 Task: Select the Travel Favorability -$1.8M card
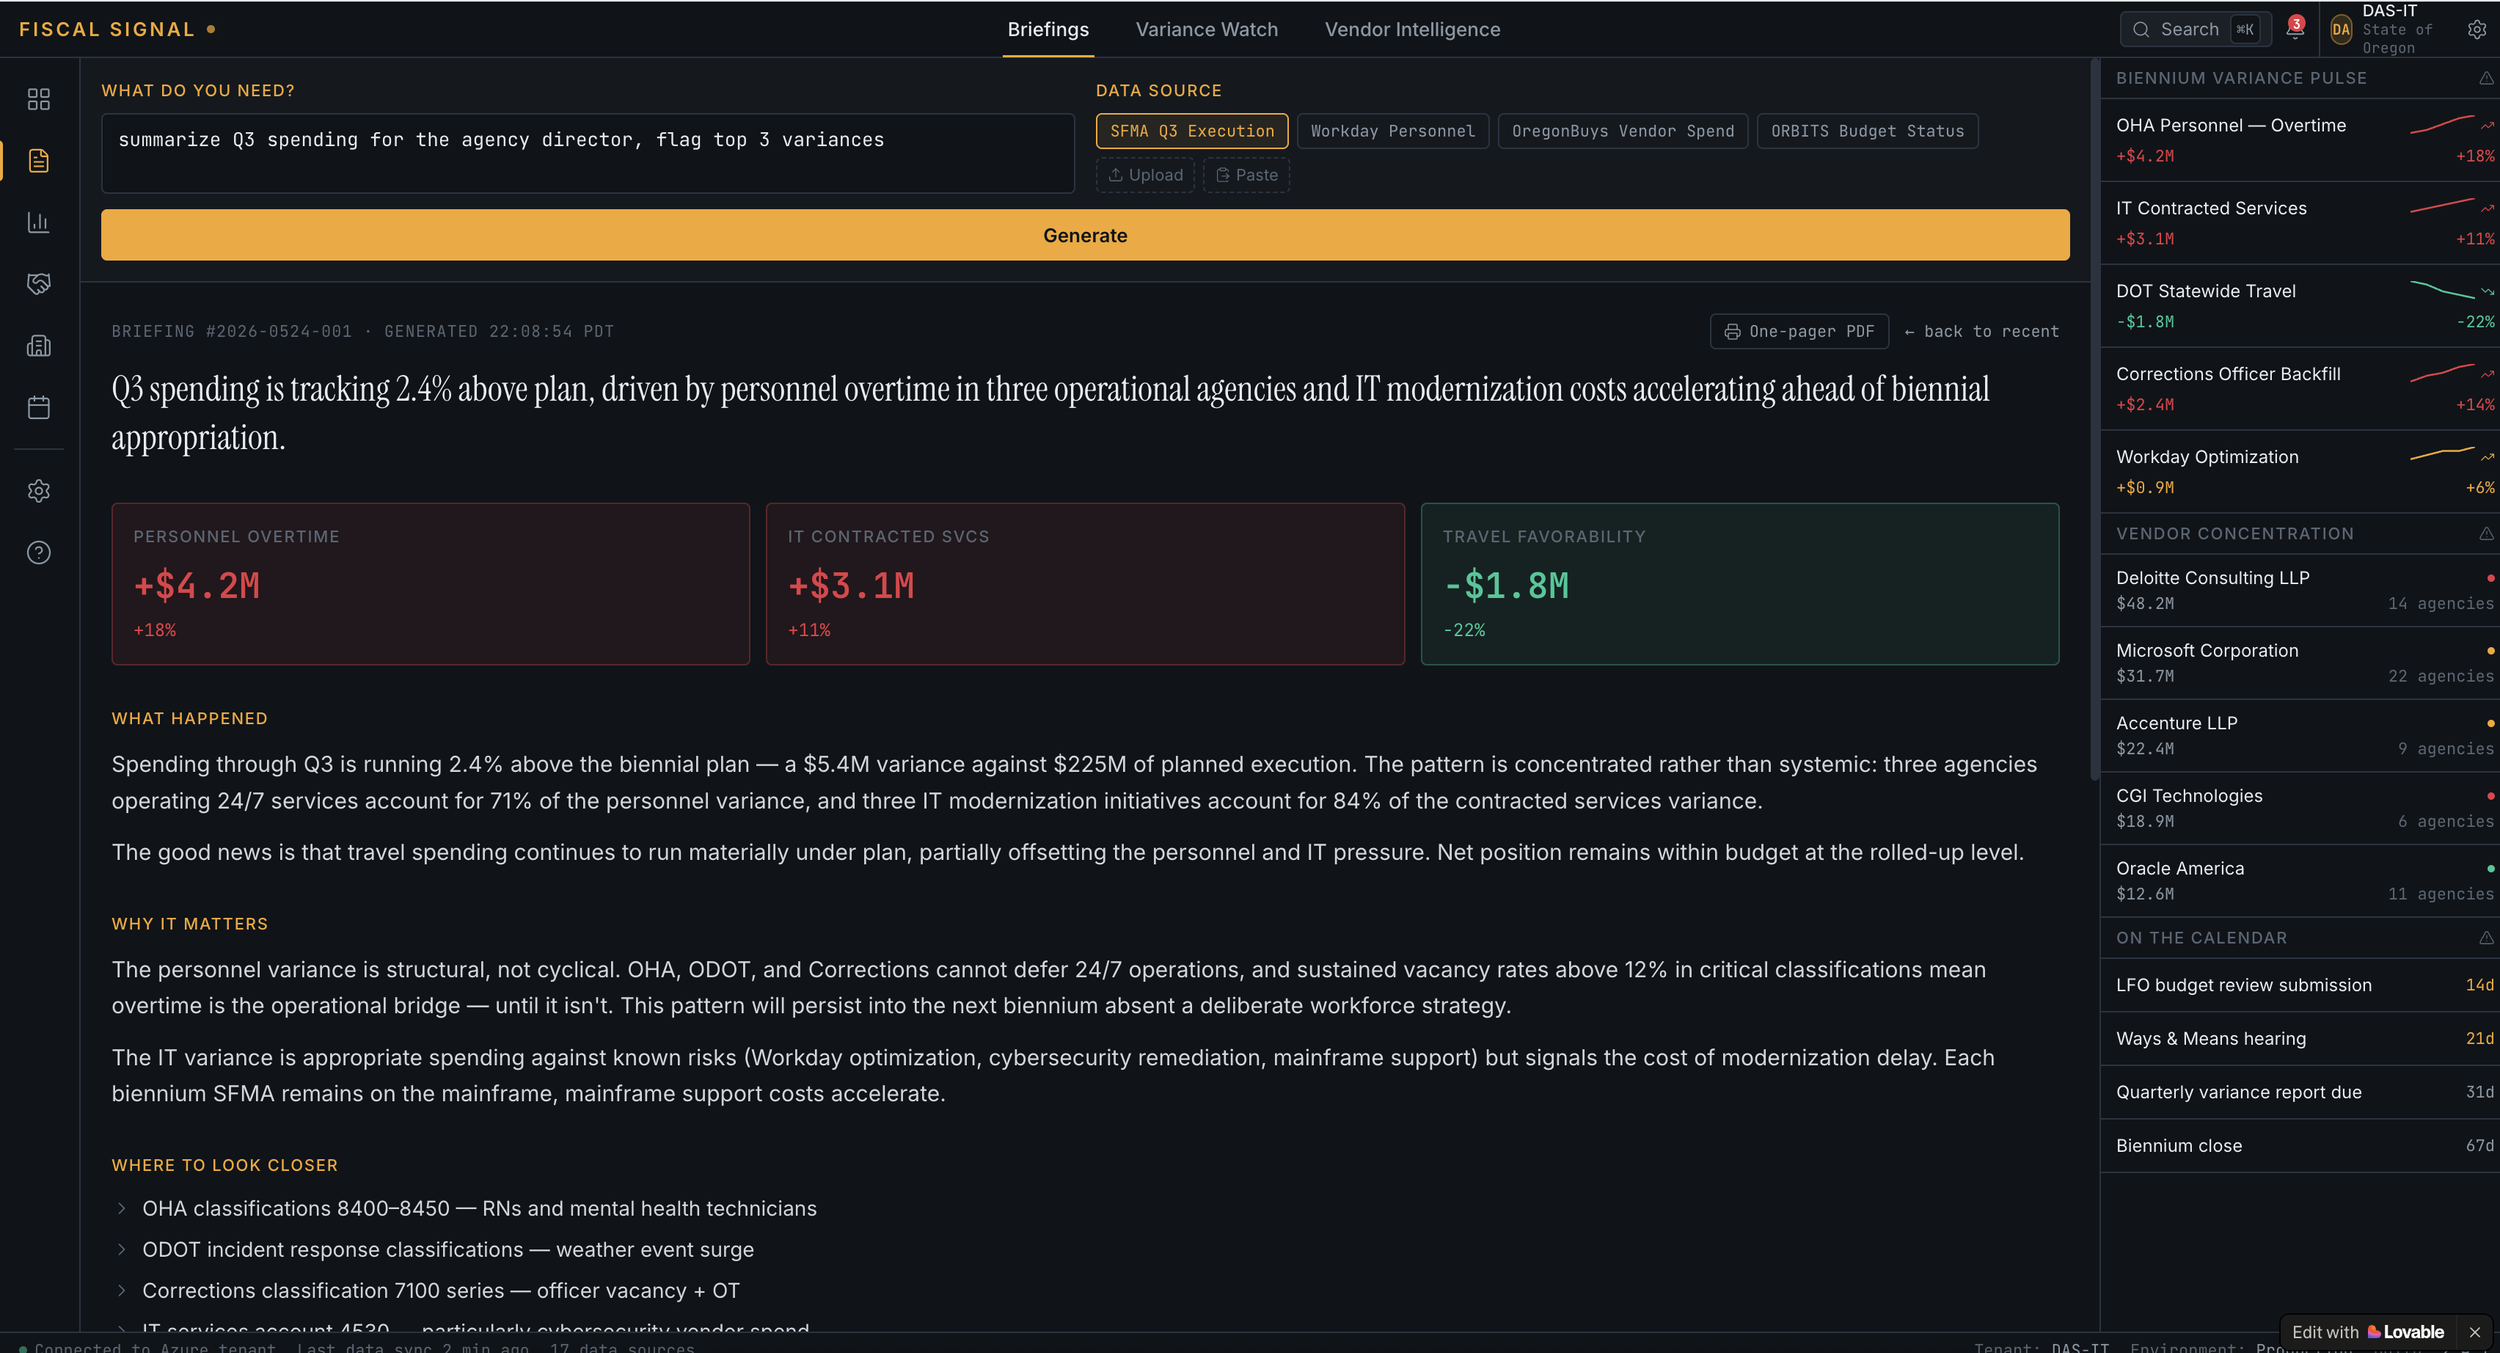(x=1740, y=584)
